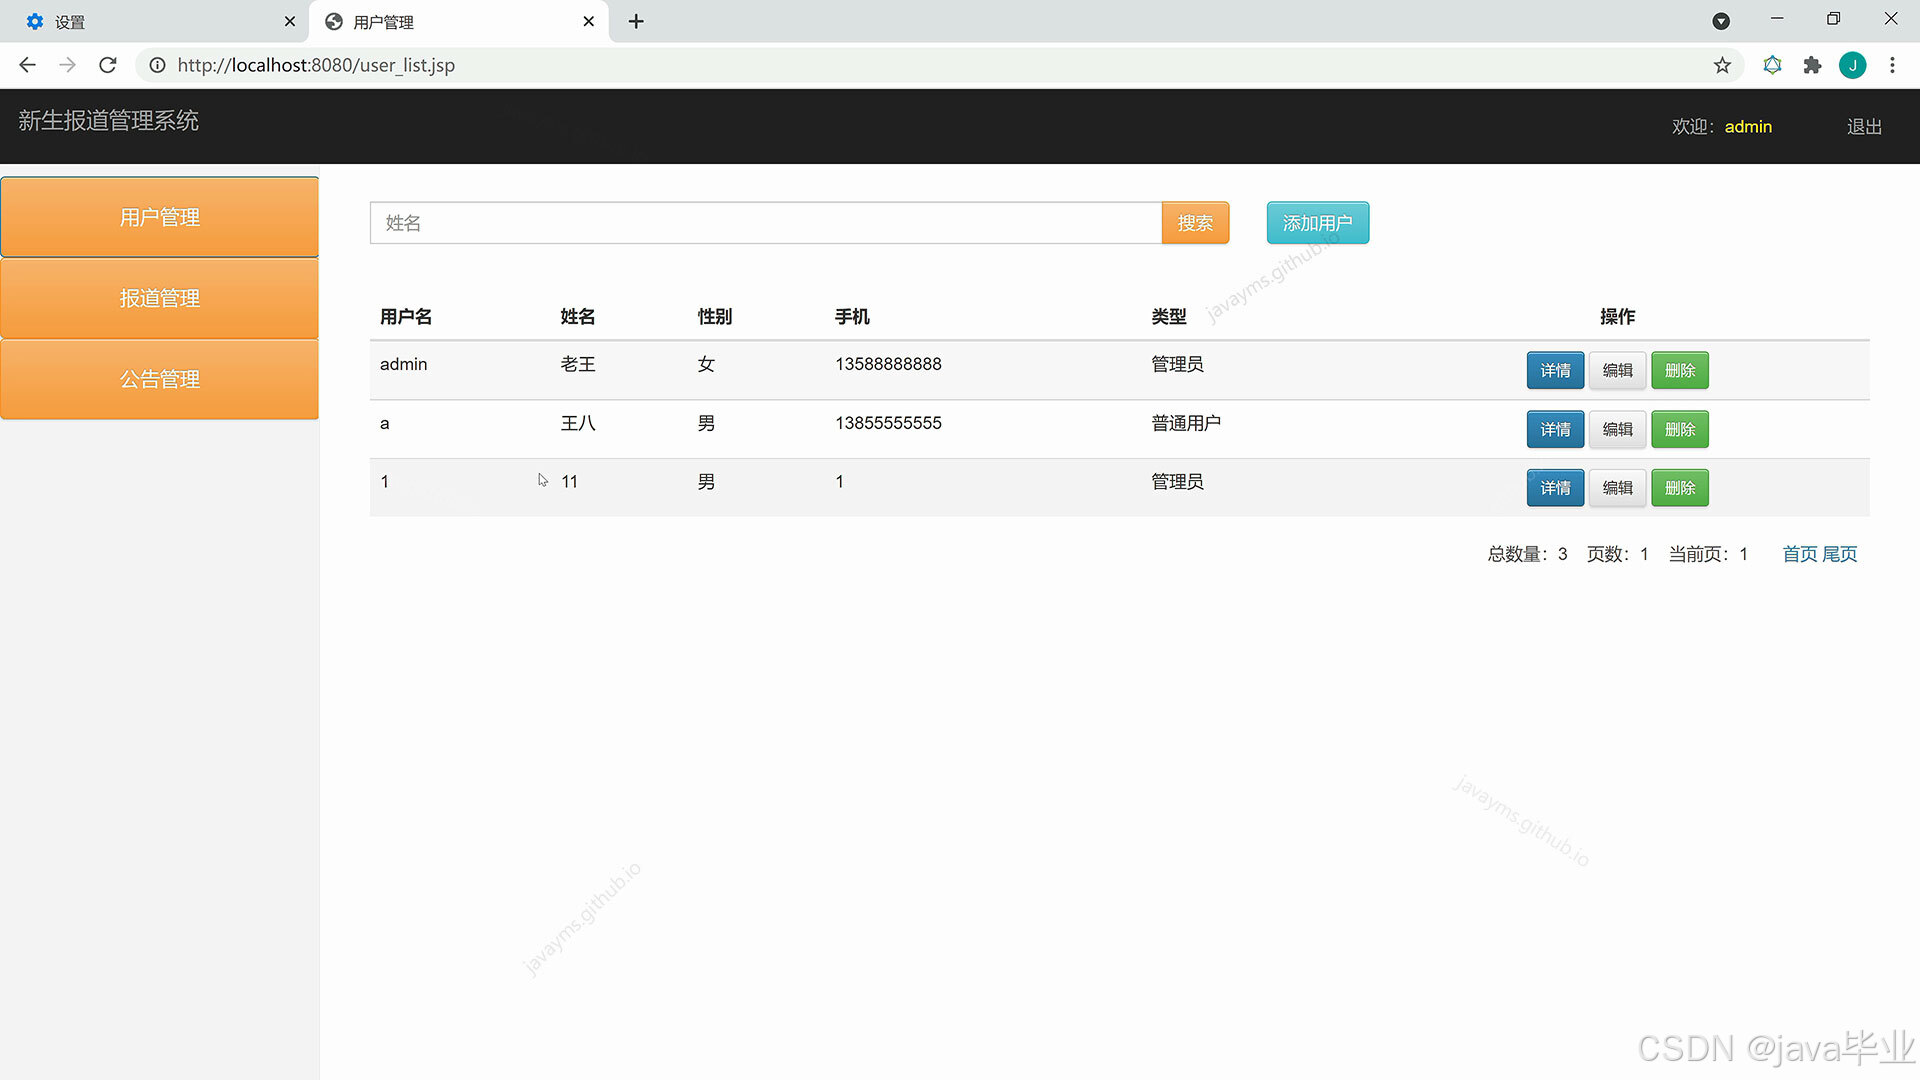1920x1080 pixels.
Task: Open the extensions puzzle icon
Action: [x=1812, y=65]
